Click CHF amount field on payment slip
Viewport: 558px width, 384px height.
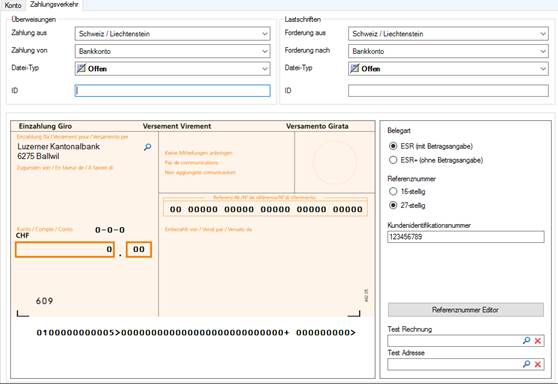click(65, 249)
